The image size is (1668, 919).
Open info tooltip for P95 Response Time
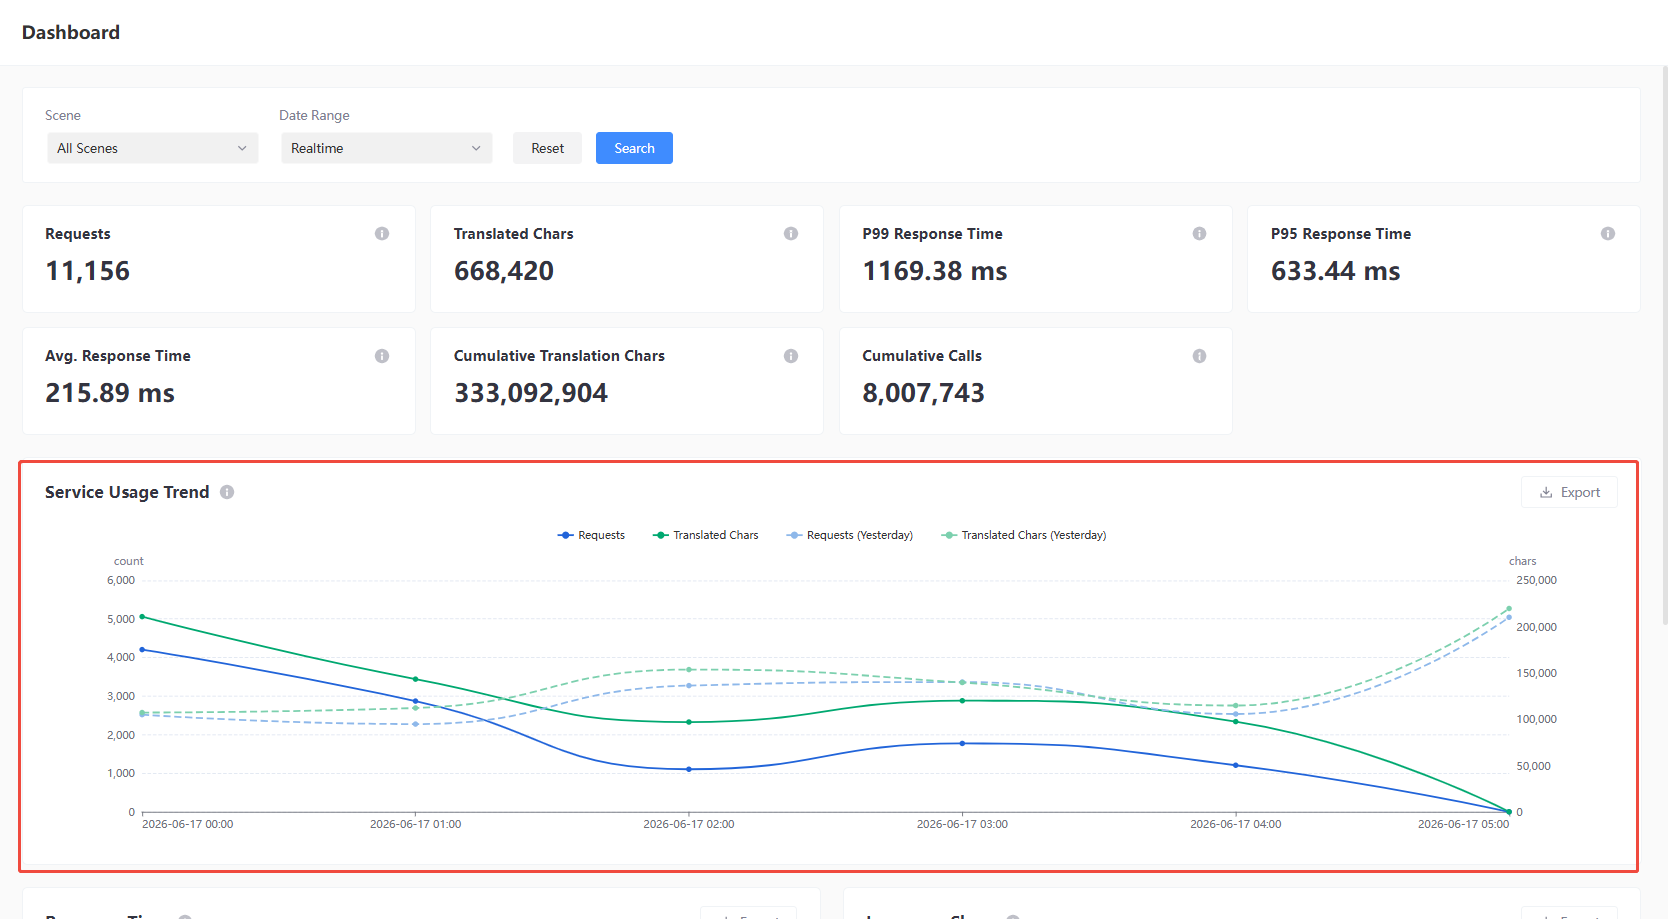(1608, 234)
